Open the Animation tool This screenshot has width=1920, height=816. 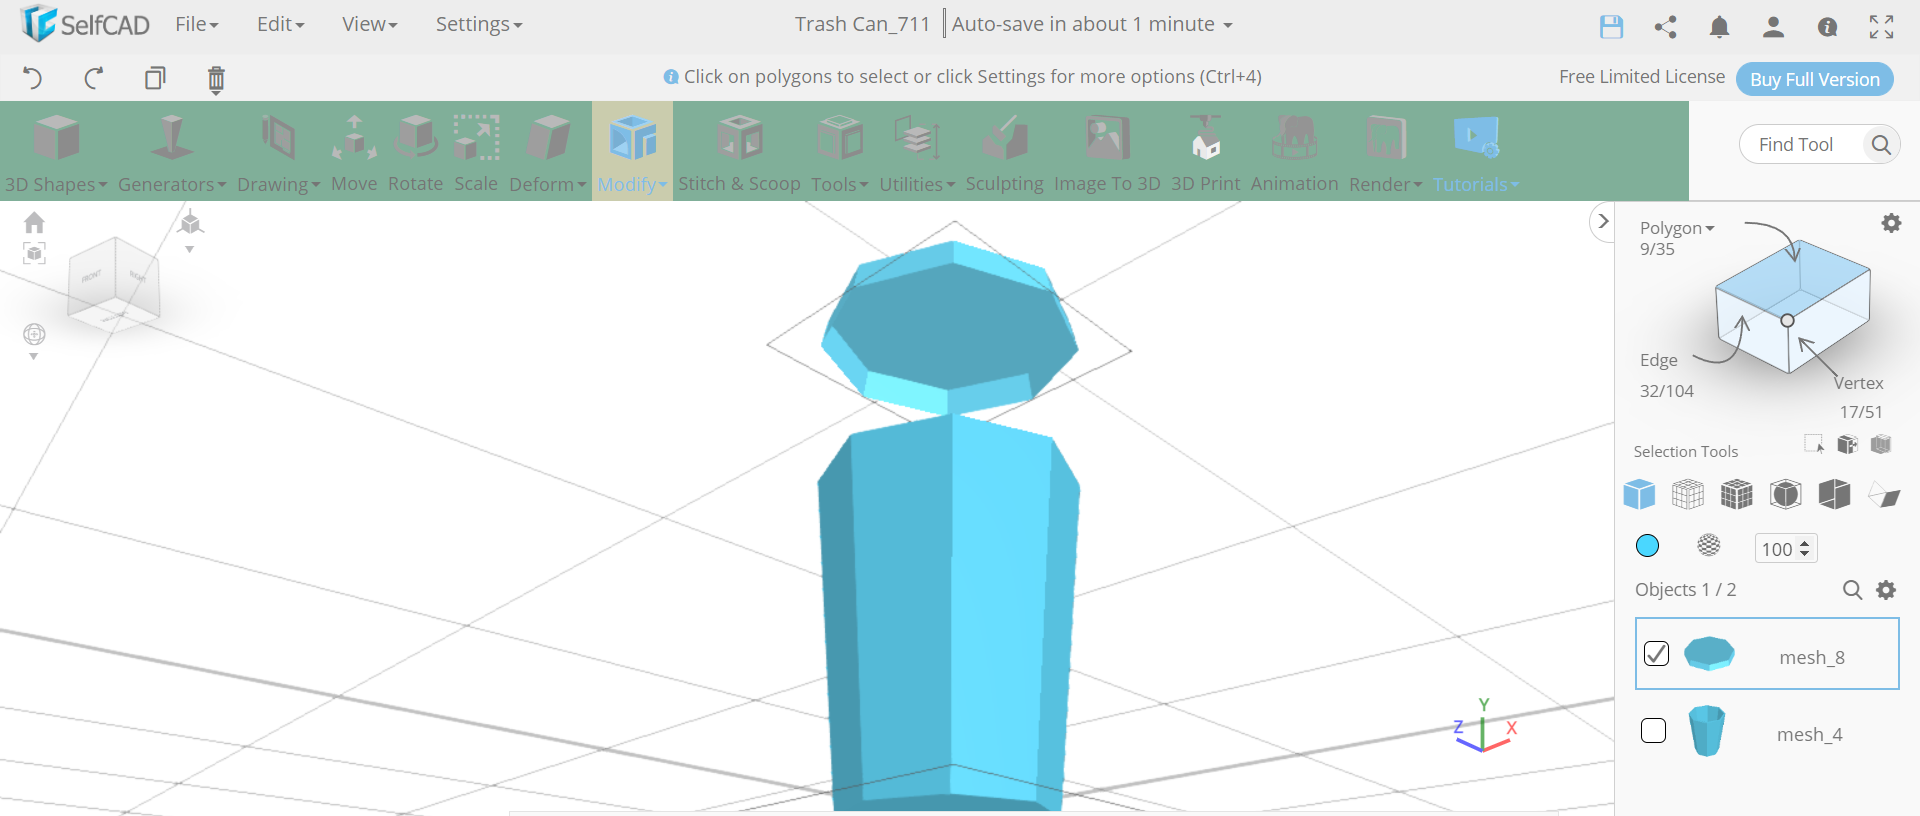point(1294,151)
